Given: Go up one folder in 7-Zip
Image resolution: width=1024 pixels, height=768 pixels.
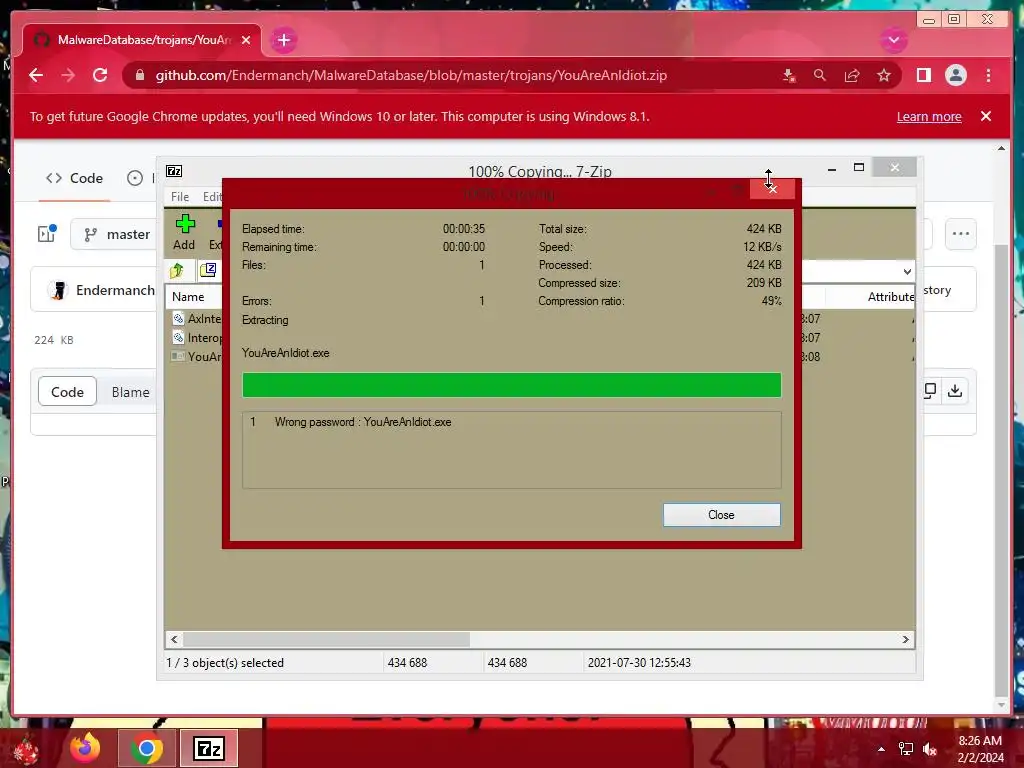Looking at the screenshot, I should tap(177, 270).
